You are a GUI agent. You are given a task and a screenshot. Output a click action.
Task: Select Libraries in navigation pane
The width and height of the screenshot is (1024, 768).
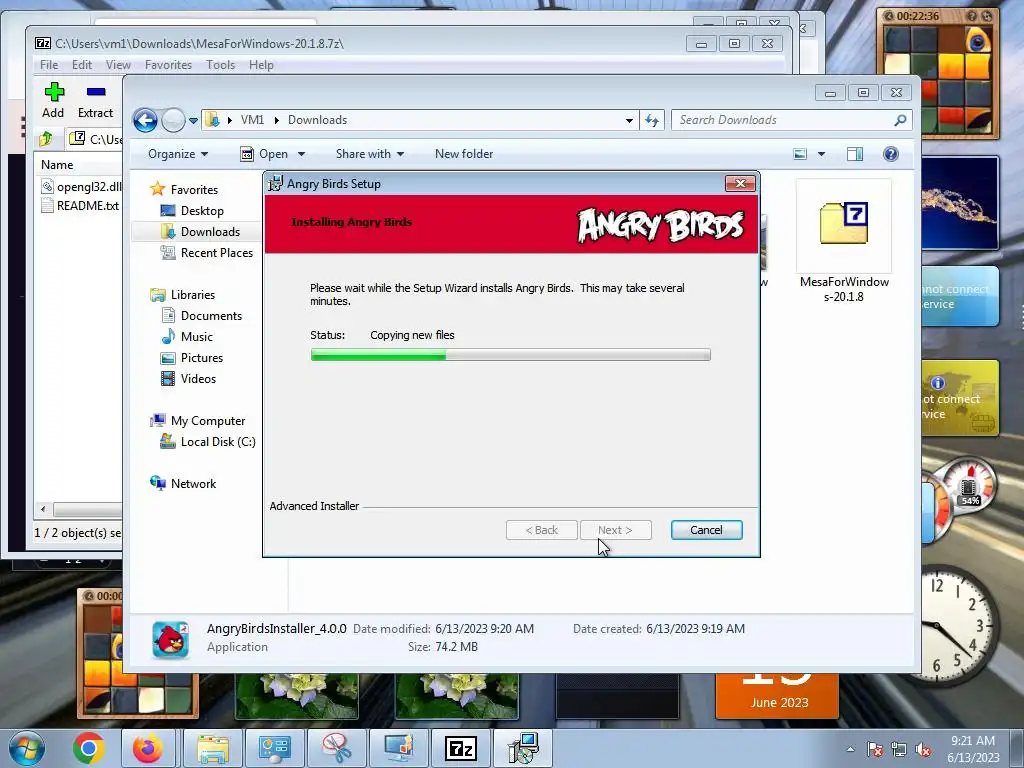coord(183,295)
